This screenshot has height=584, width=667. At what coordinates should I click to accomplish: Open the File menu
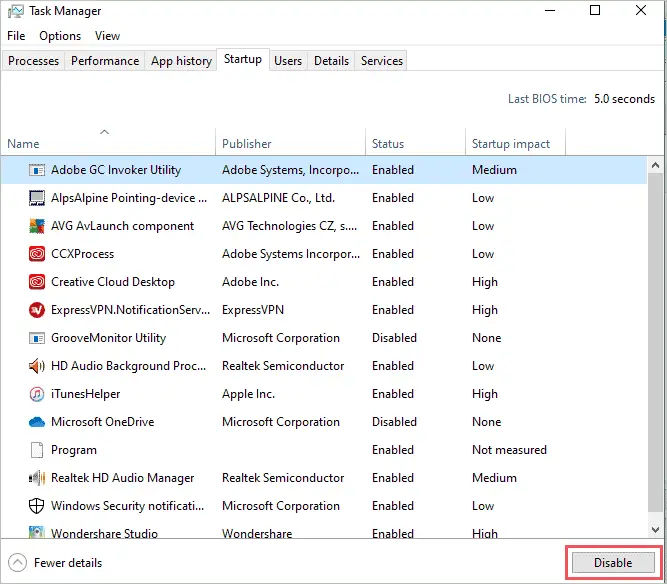(16, 36)
